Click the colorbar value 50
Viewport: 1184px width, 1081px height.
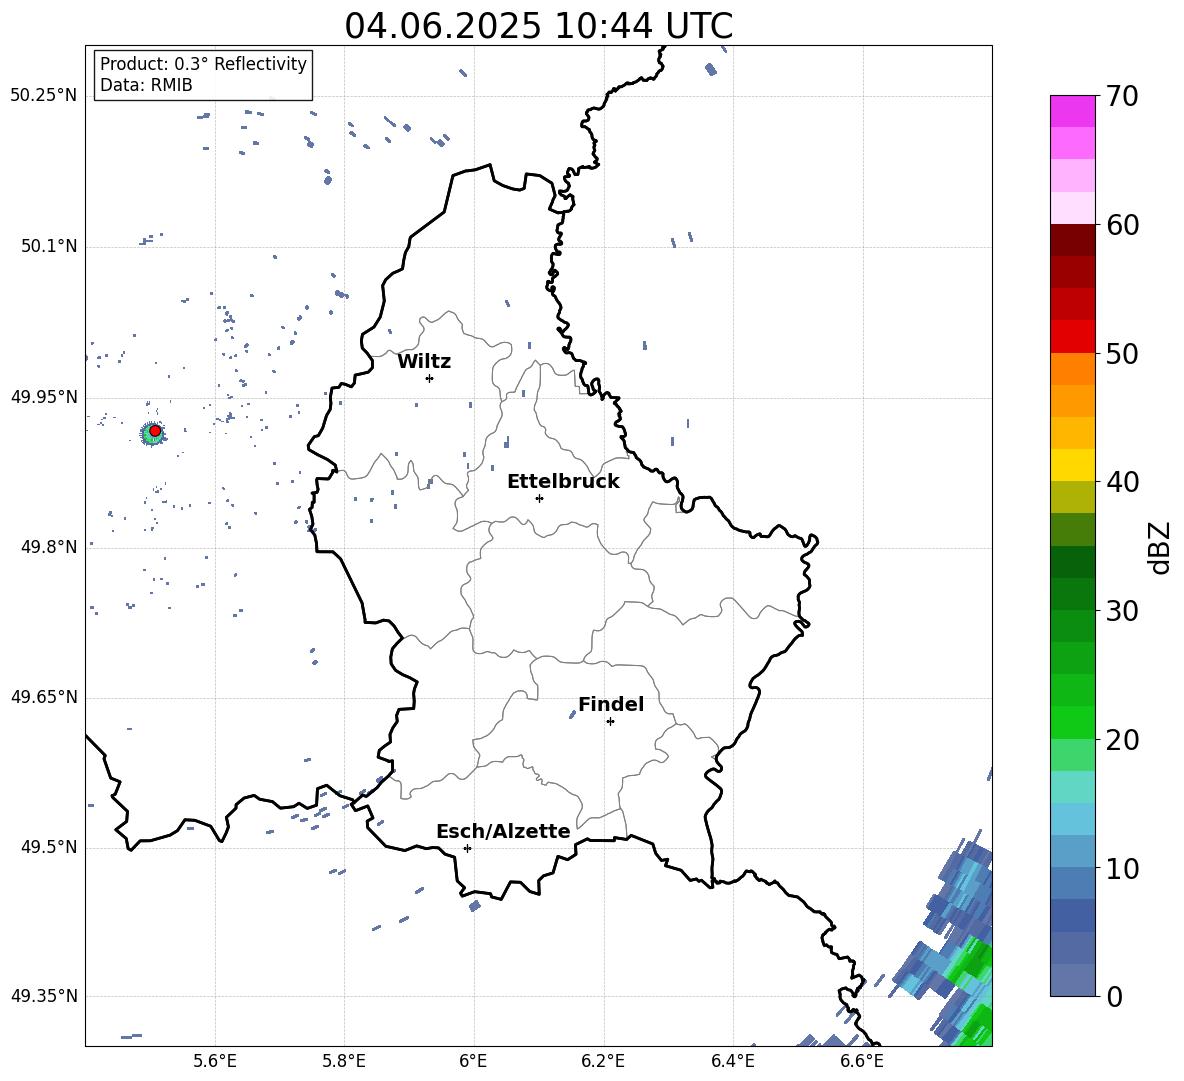tap(1122, 353)
